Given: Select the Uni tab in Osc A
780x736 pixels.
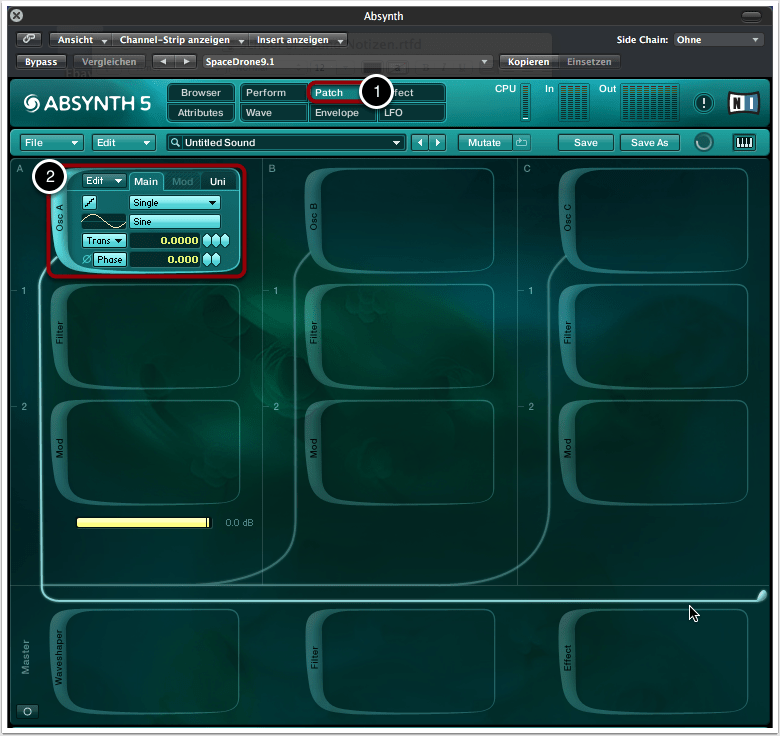Looking at the screenshot, I should [x=217, y=182].
